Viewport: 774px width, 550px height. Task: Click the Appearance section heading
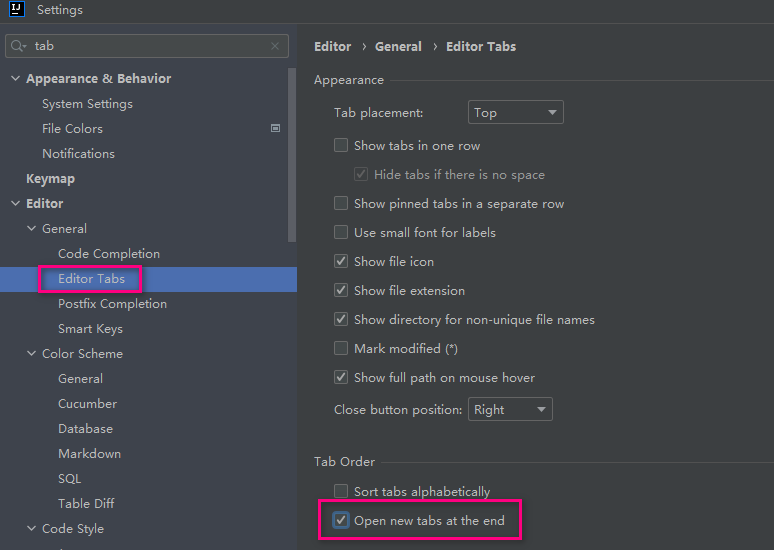[349, 80]
